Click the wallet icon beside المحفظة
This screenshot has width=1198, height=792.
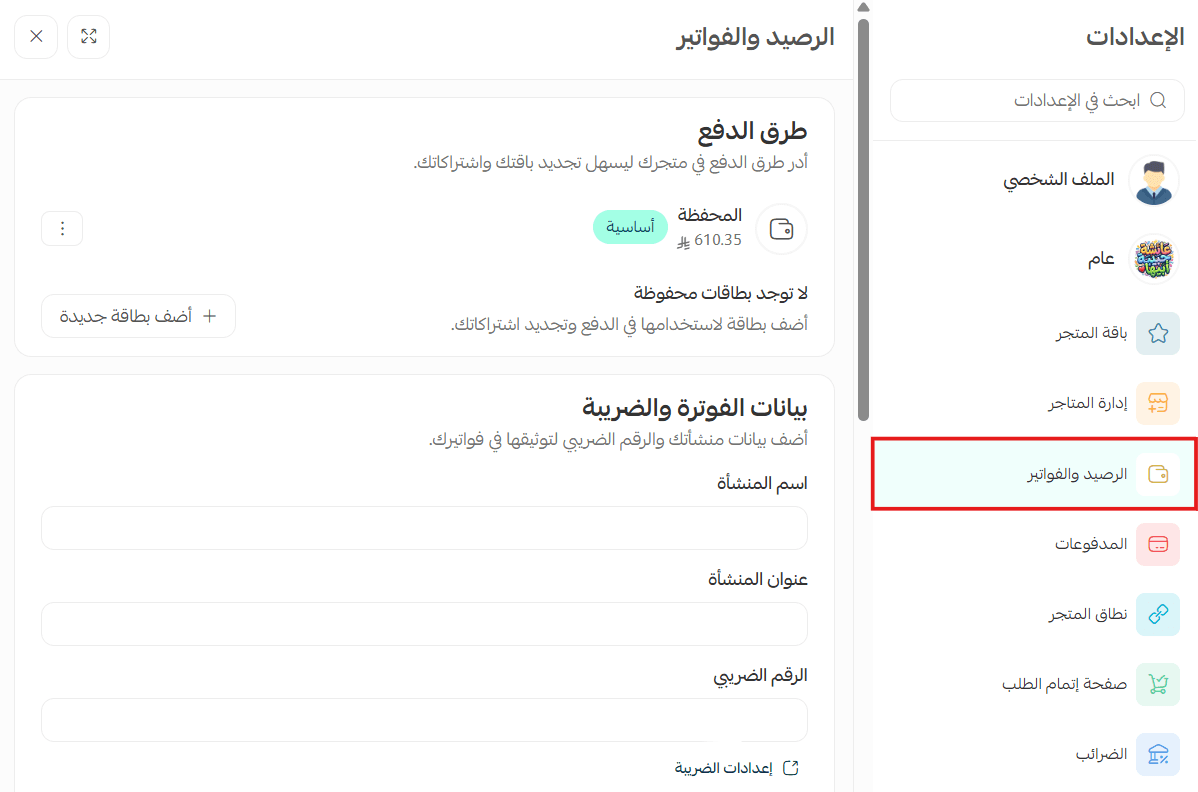[x=781, y=229]
